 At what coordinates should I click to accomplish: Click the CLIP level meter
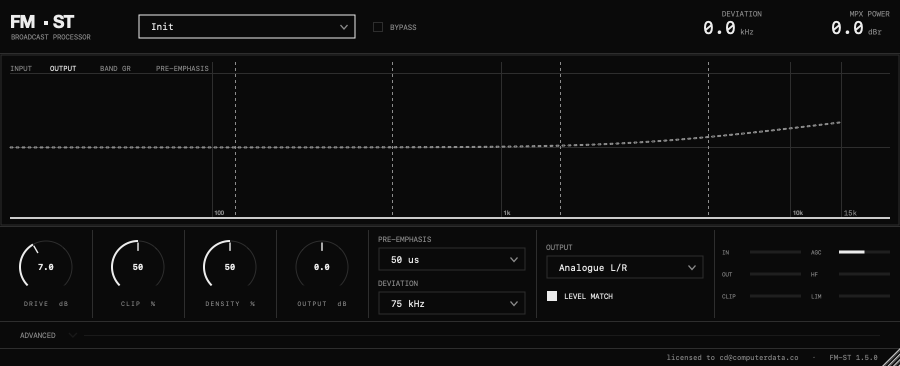[x=775, y=296]
